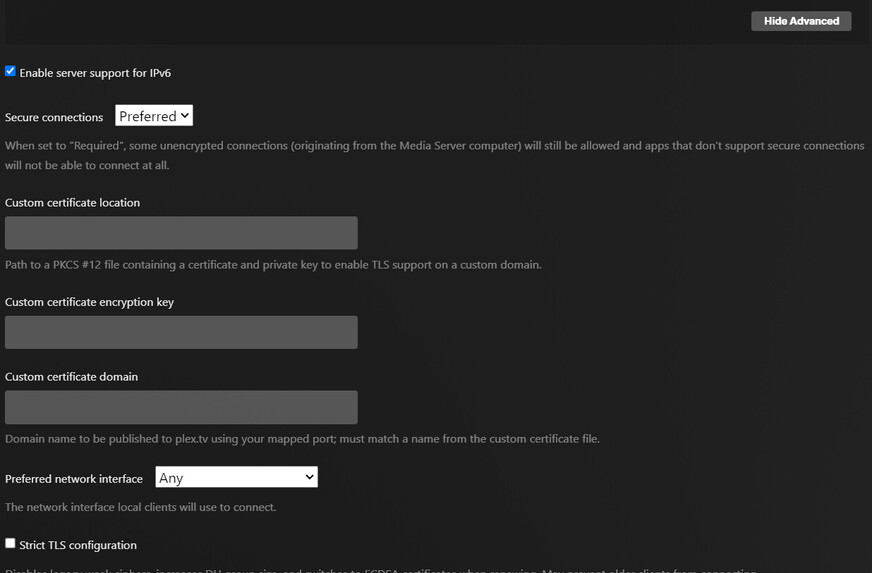The width and height of the screenshot is (872, 573).
Task: Click the Custom certificate encryption key label
Action: [90, 302]
